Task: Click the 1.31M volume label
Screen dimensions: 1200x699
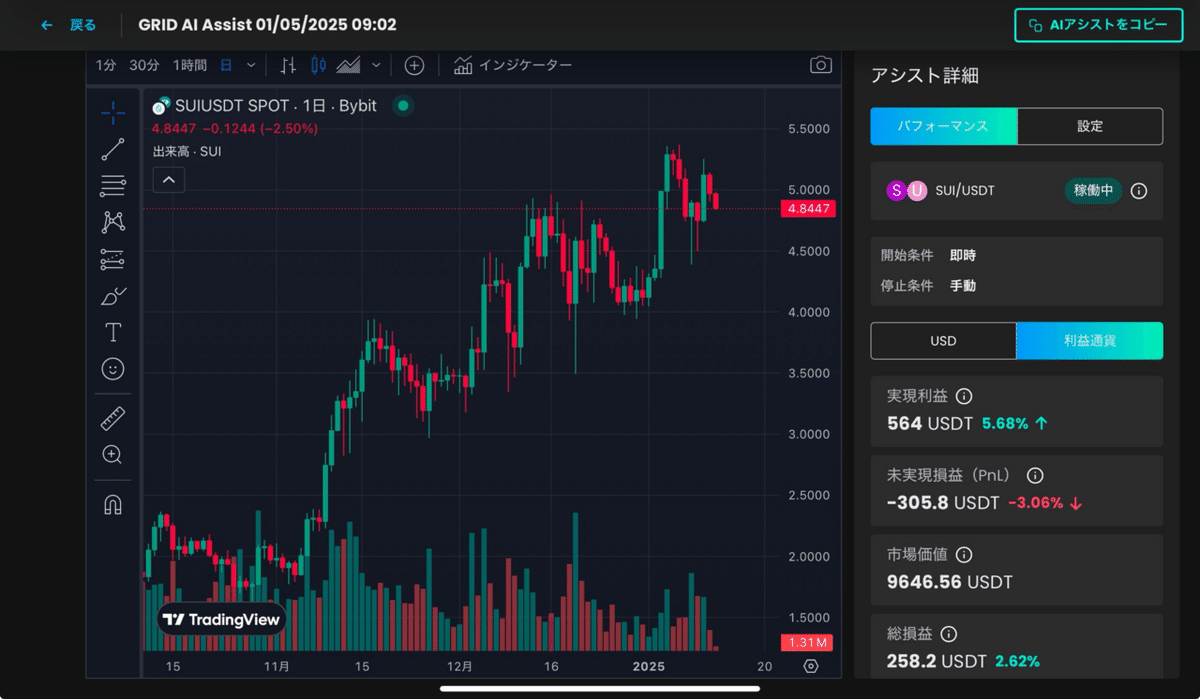Action: pyautogui.click(x=806, y=642)
